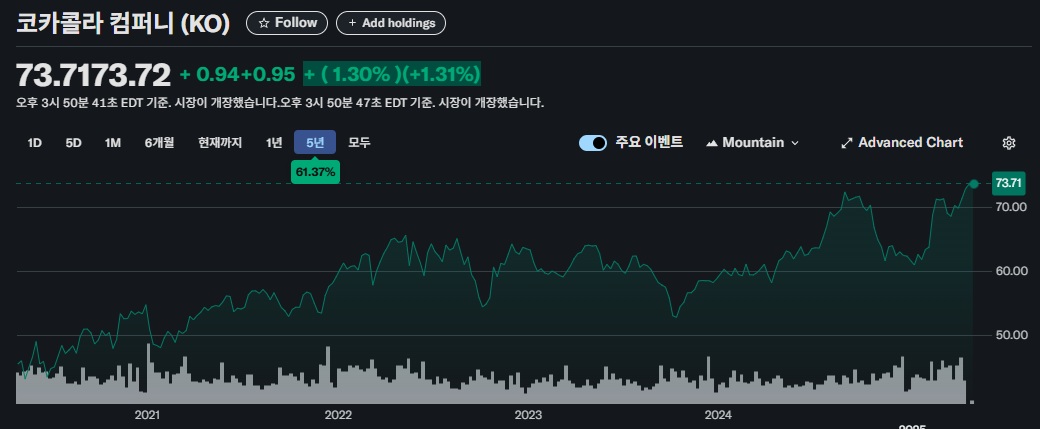Screen dimensions: 1040x429
Task: Click the 73.7173.72 price text
Action: (94, 75)
